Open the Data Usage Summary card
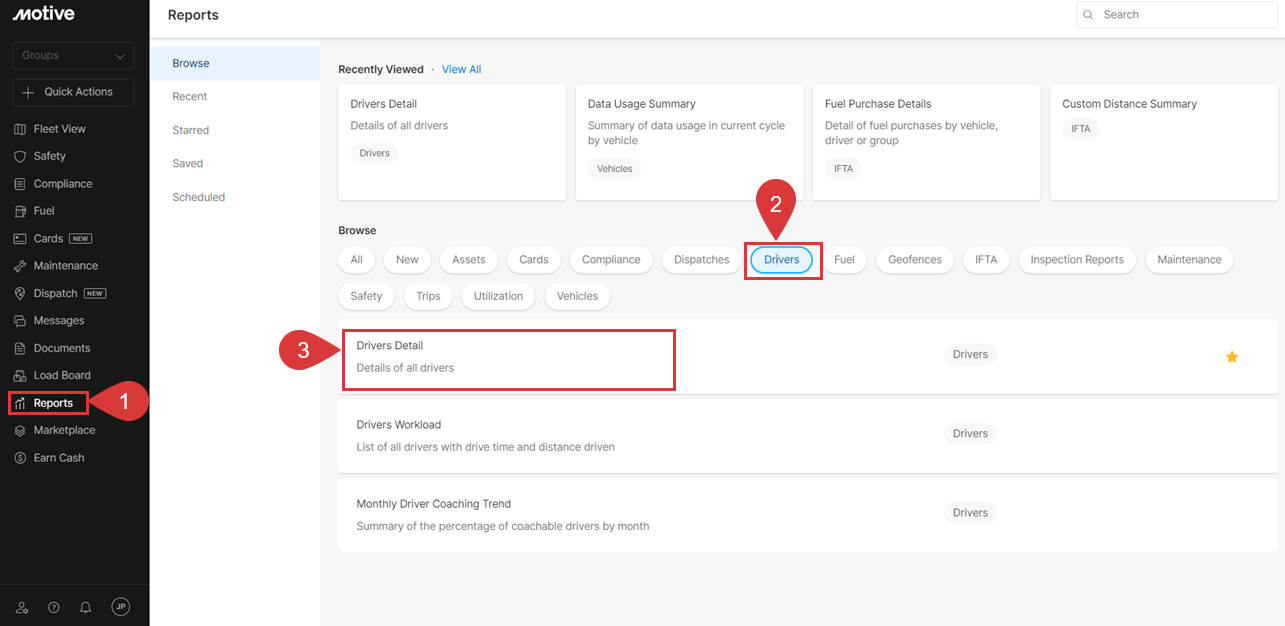 (689, 142)
